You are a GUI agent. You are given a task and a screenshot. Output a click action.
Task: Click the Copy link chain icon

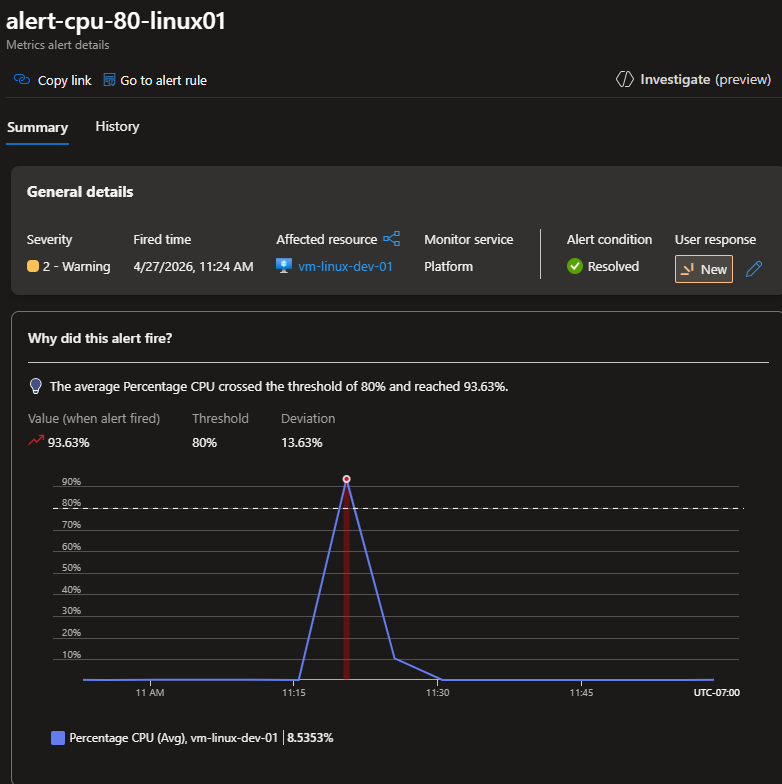22,80
